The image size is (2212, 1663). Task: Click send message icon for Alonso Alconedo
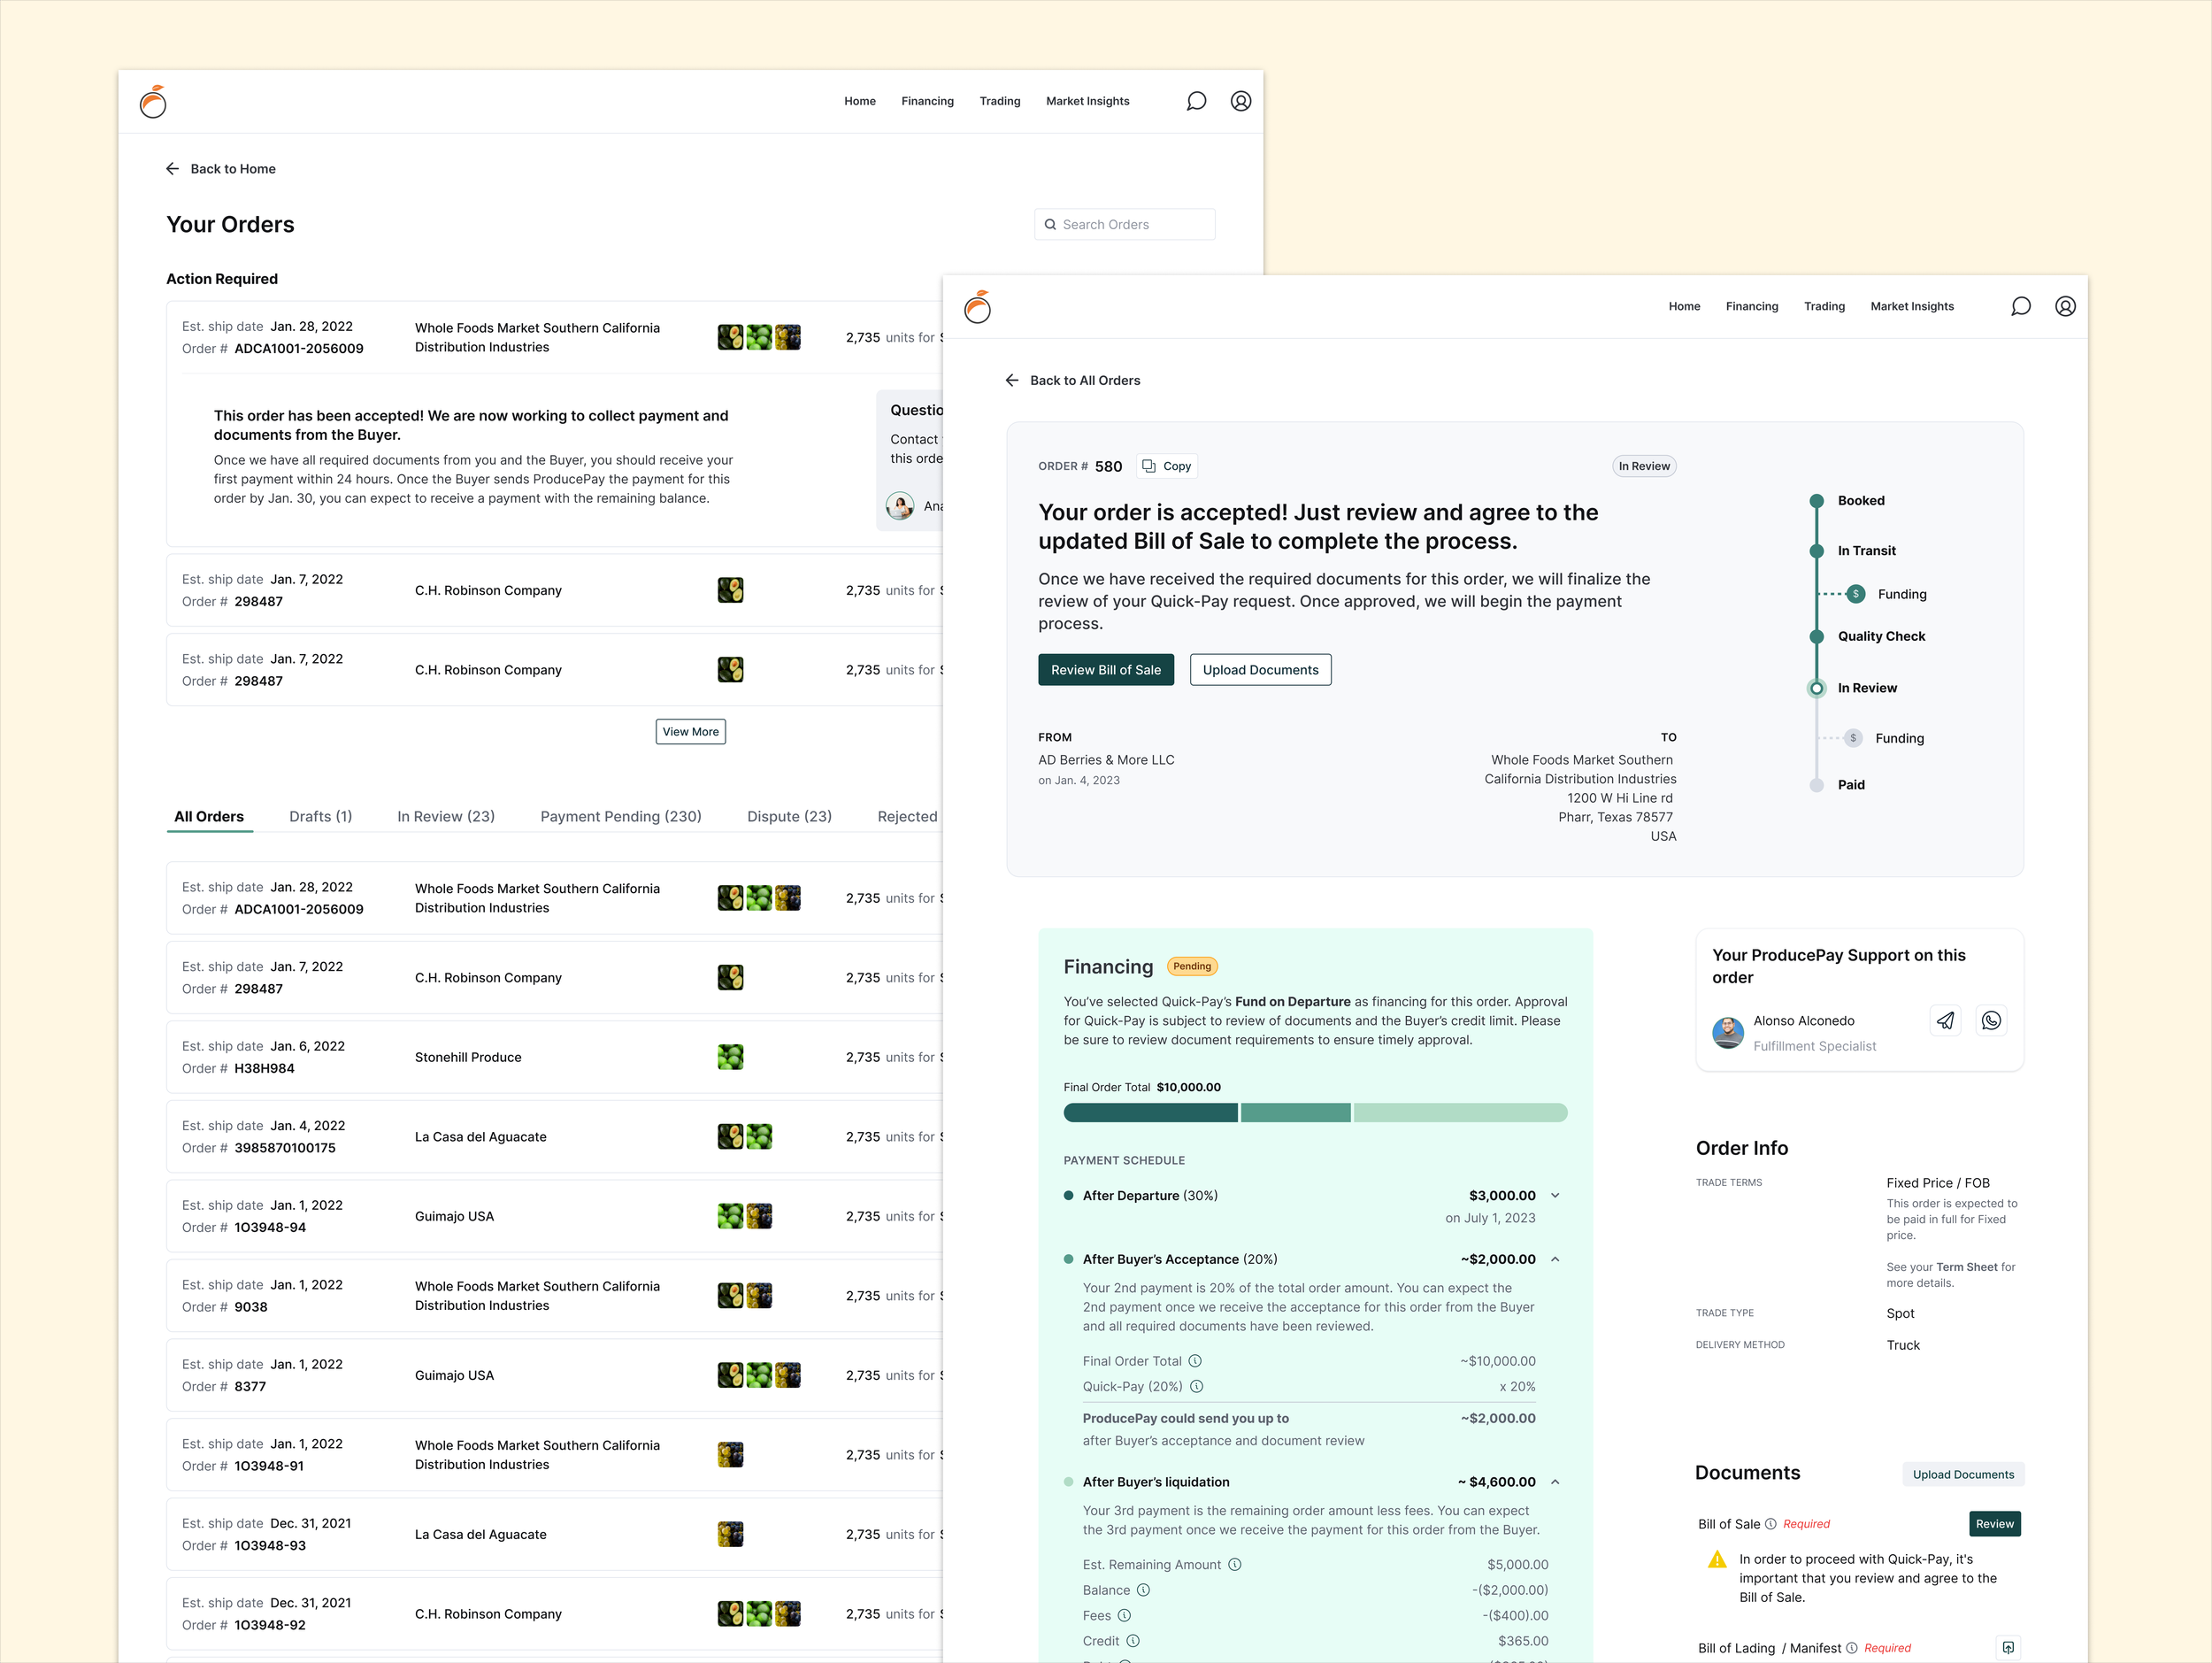coord(1945,1020)
